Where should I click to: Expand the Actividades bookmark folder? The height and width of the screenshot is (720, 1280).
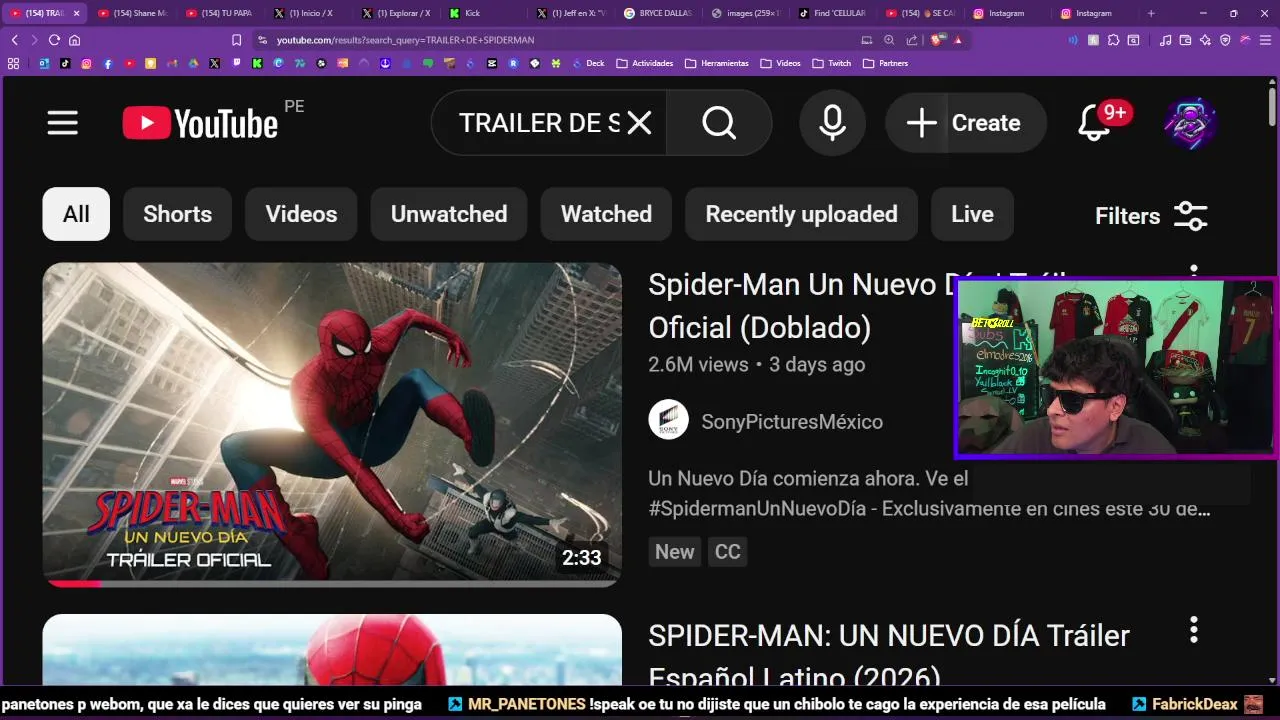click(x=645, y=63)
